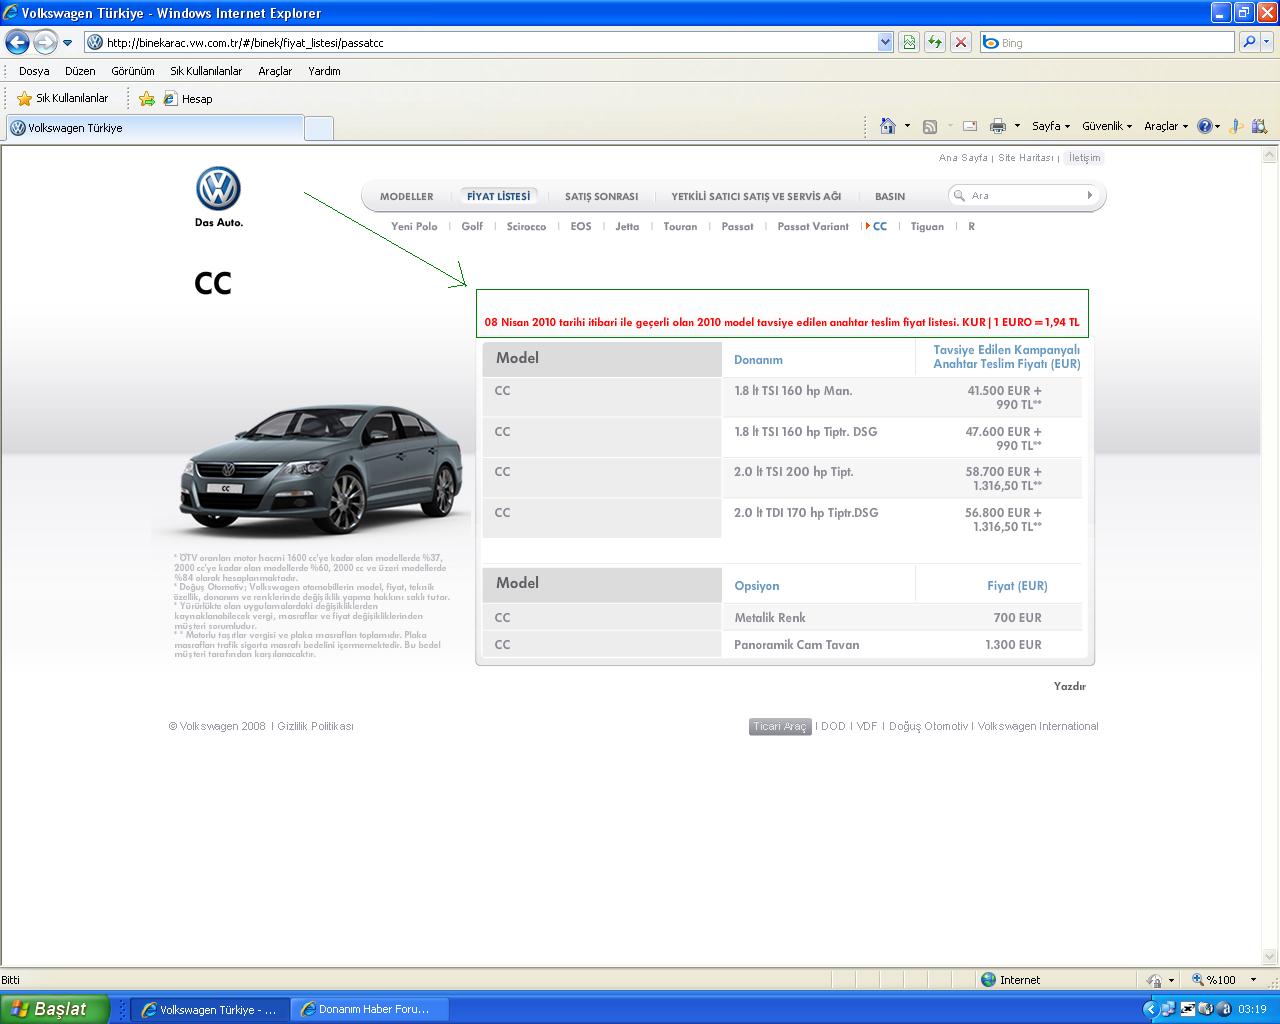Screen dimensions: 1280x1024
Task: Expand the address bar history dropdown
Action: point(885,43)
